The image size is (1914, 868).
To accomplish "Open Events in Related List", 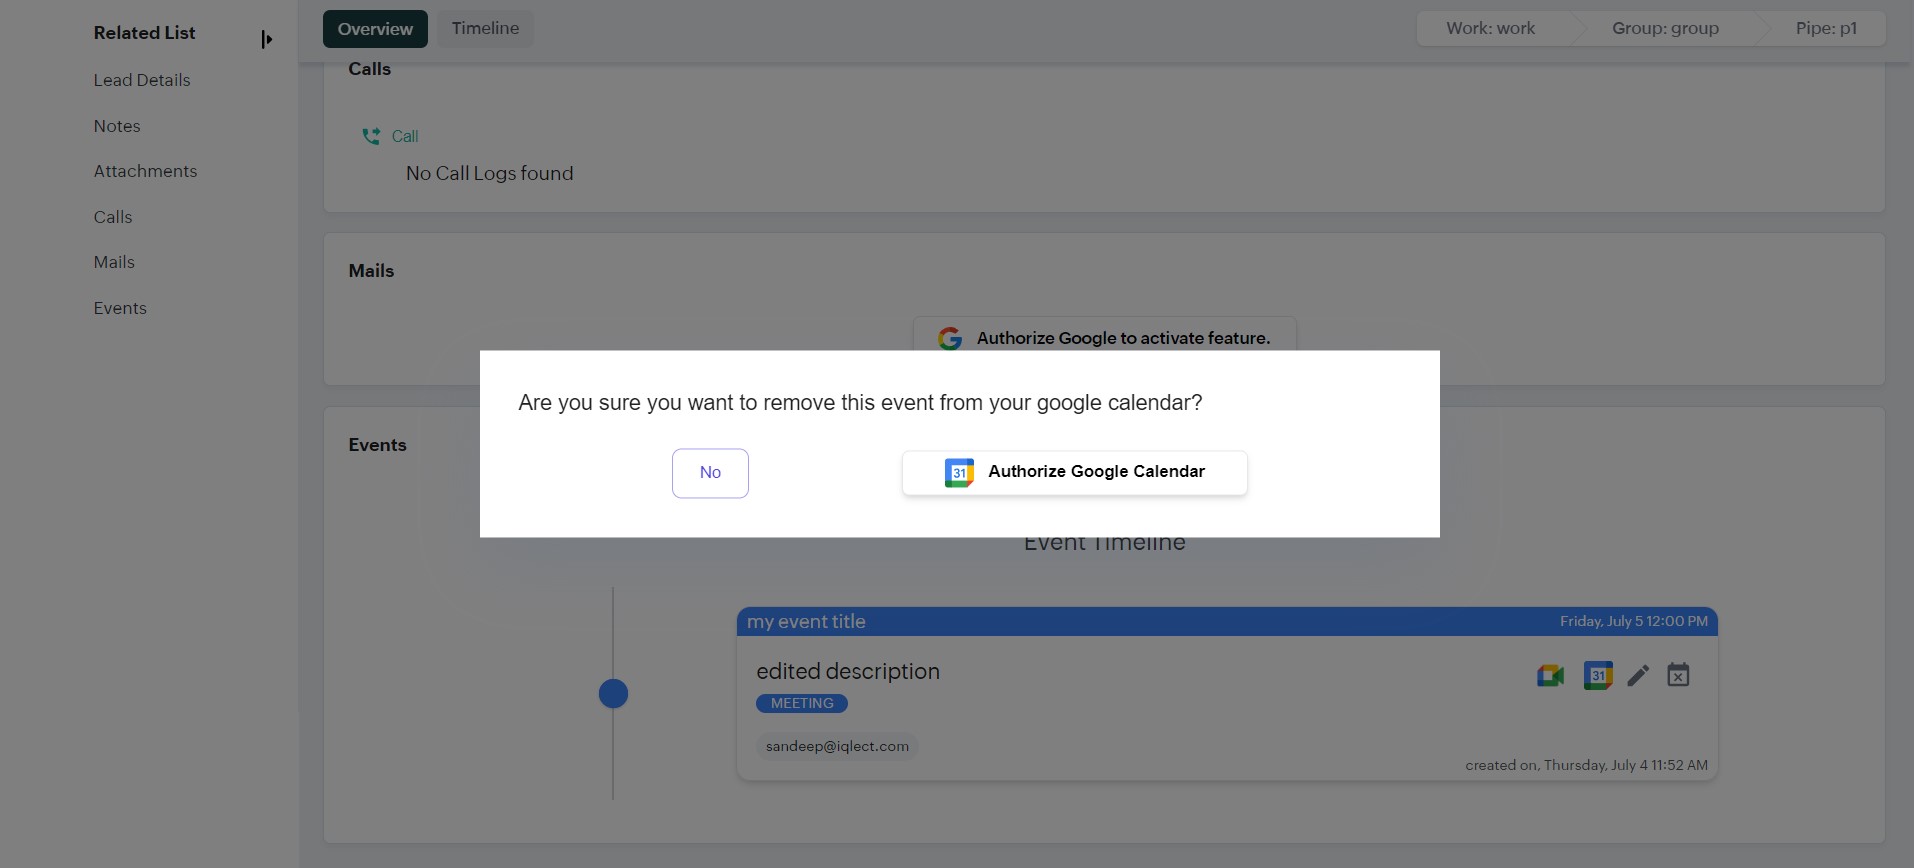I will (120, 308).
